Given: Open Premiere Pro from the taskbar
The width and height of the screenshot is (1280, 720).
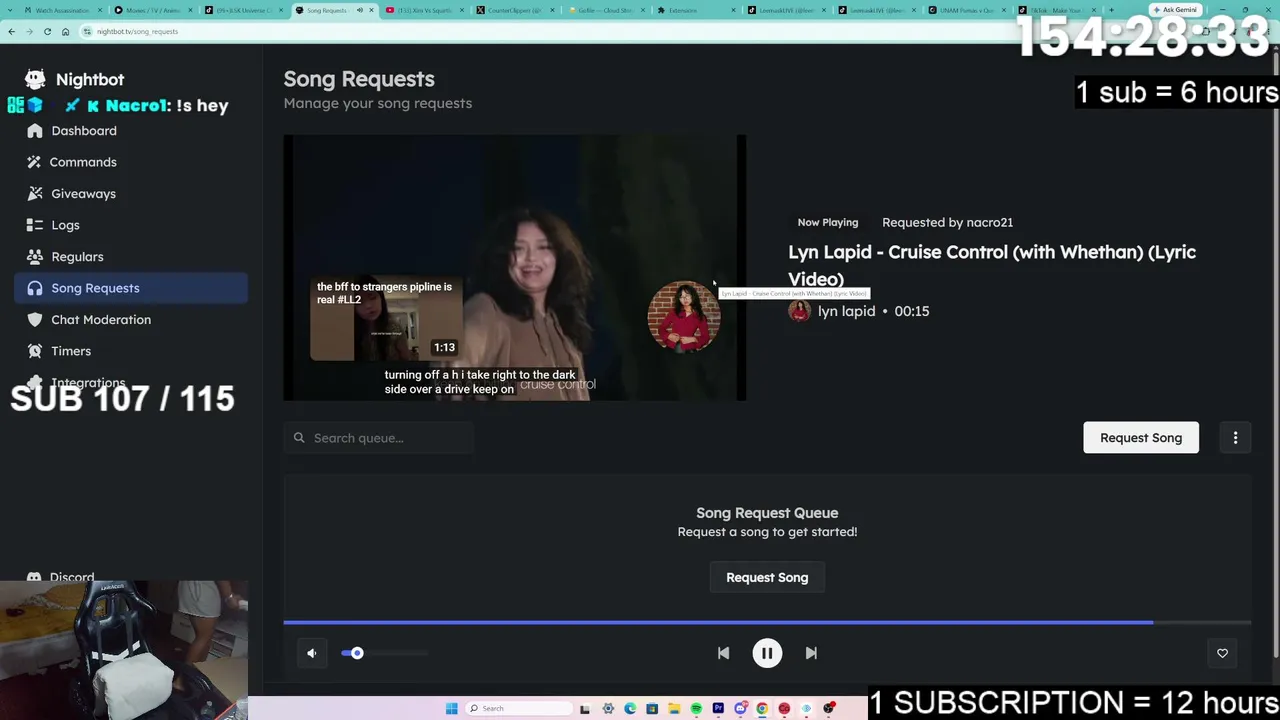Looking at the screenshot, I should [x=718, y=708].
